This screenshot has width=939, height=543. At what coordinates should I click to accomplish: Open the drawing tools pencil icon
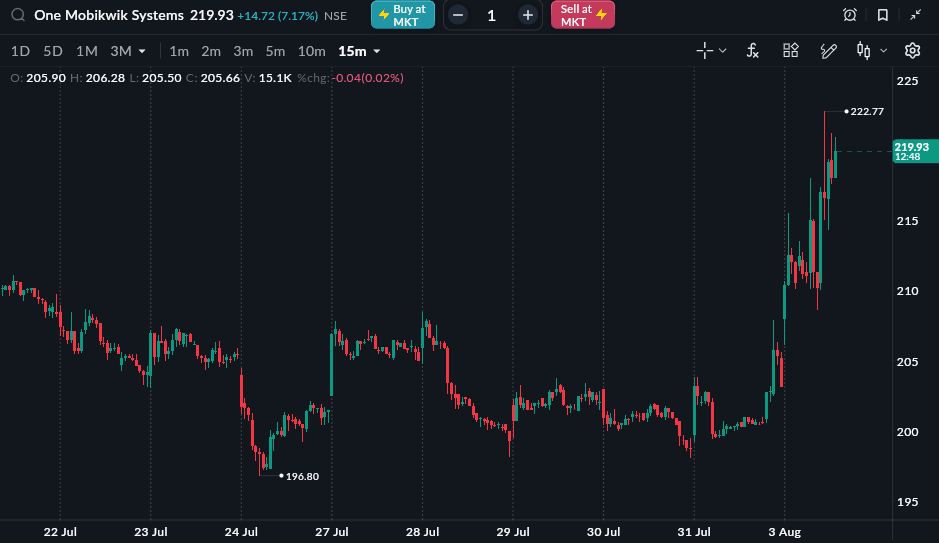pyautogui.click(x=828, y=51)
